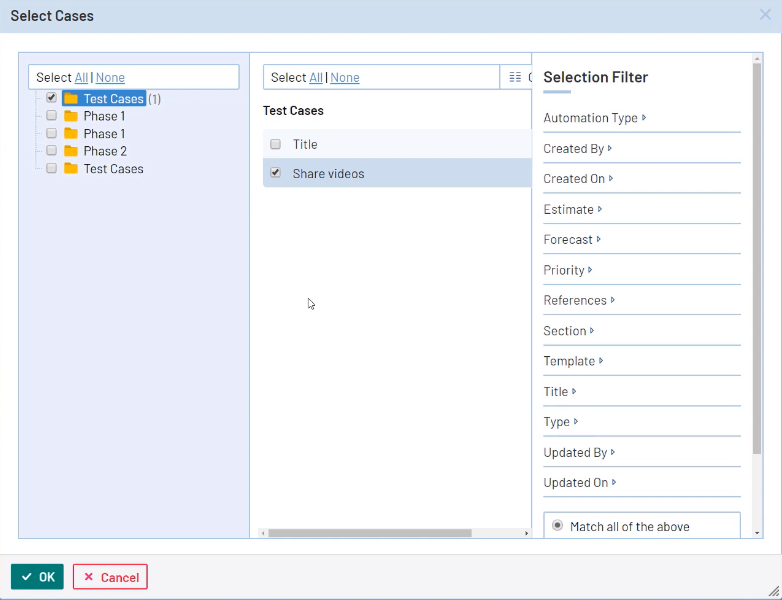Click the folder icon of highlighted Test Cases (1)

point(71,99)
